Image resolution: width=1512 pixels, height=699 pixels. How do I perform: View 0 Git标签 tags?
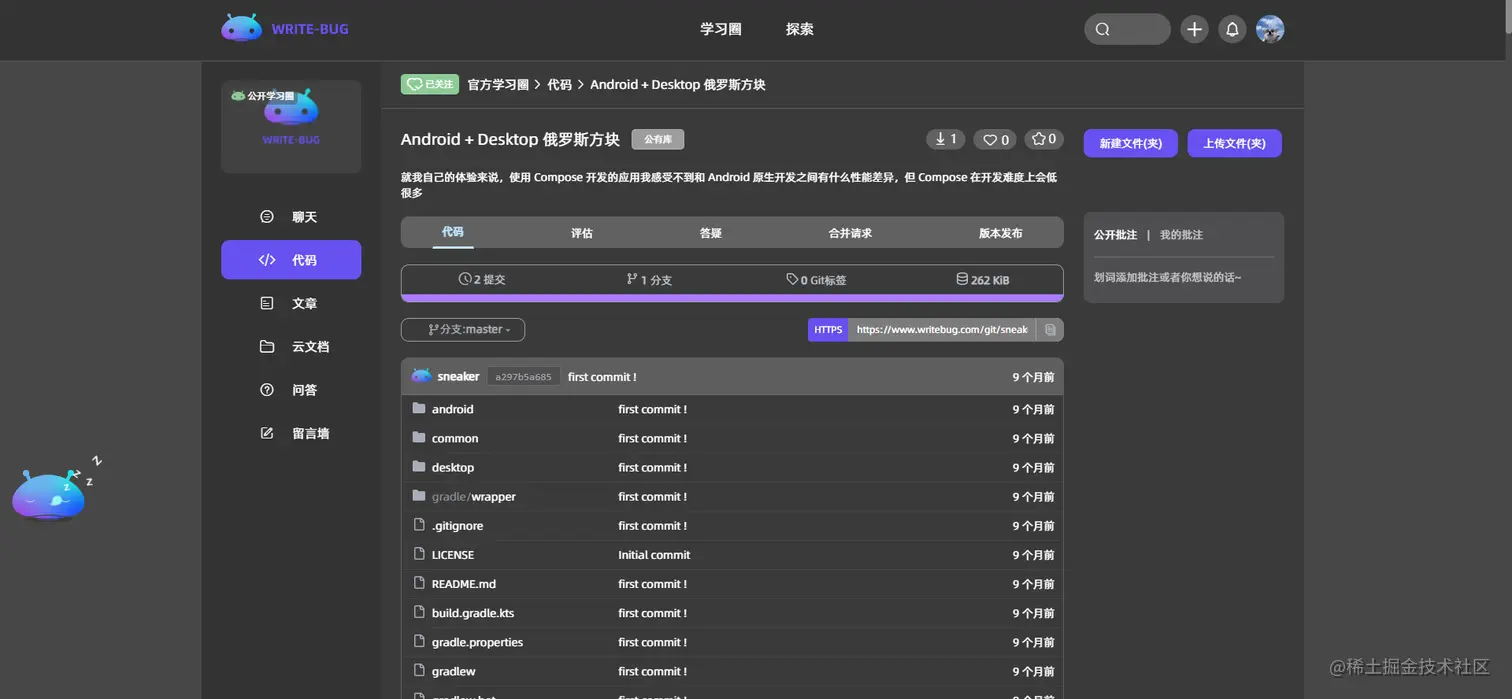[x=816, y=280]
